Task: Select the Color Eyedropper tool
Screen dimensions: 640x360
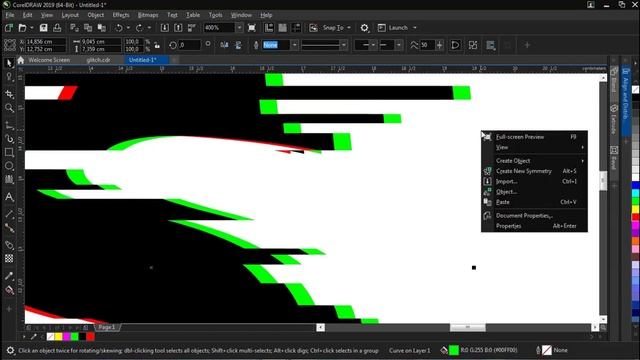Action: (9, 276)
